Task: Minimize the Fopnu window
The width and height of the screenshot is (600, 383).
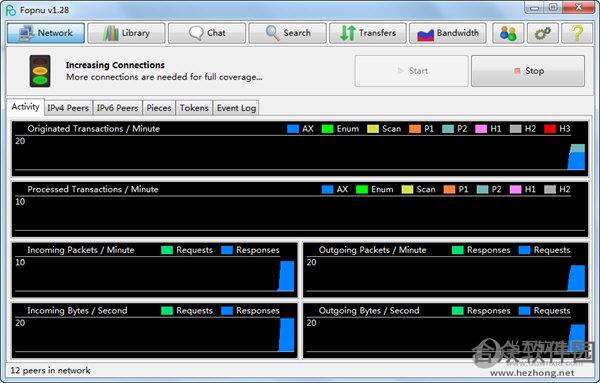Action: tap(535, 8)
